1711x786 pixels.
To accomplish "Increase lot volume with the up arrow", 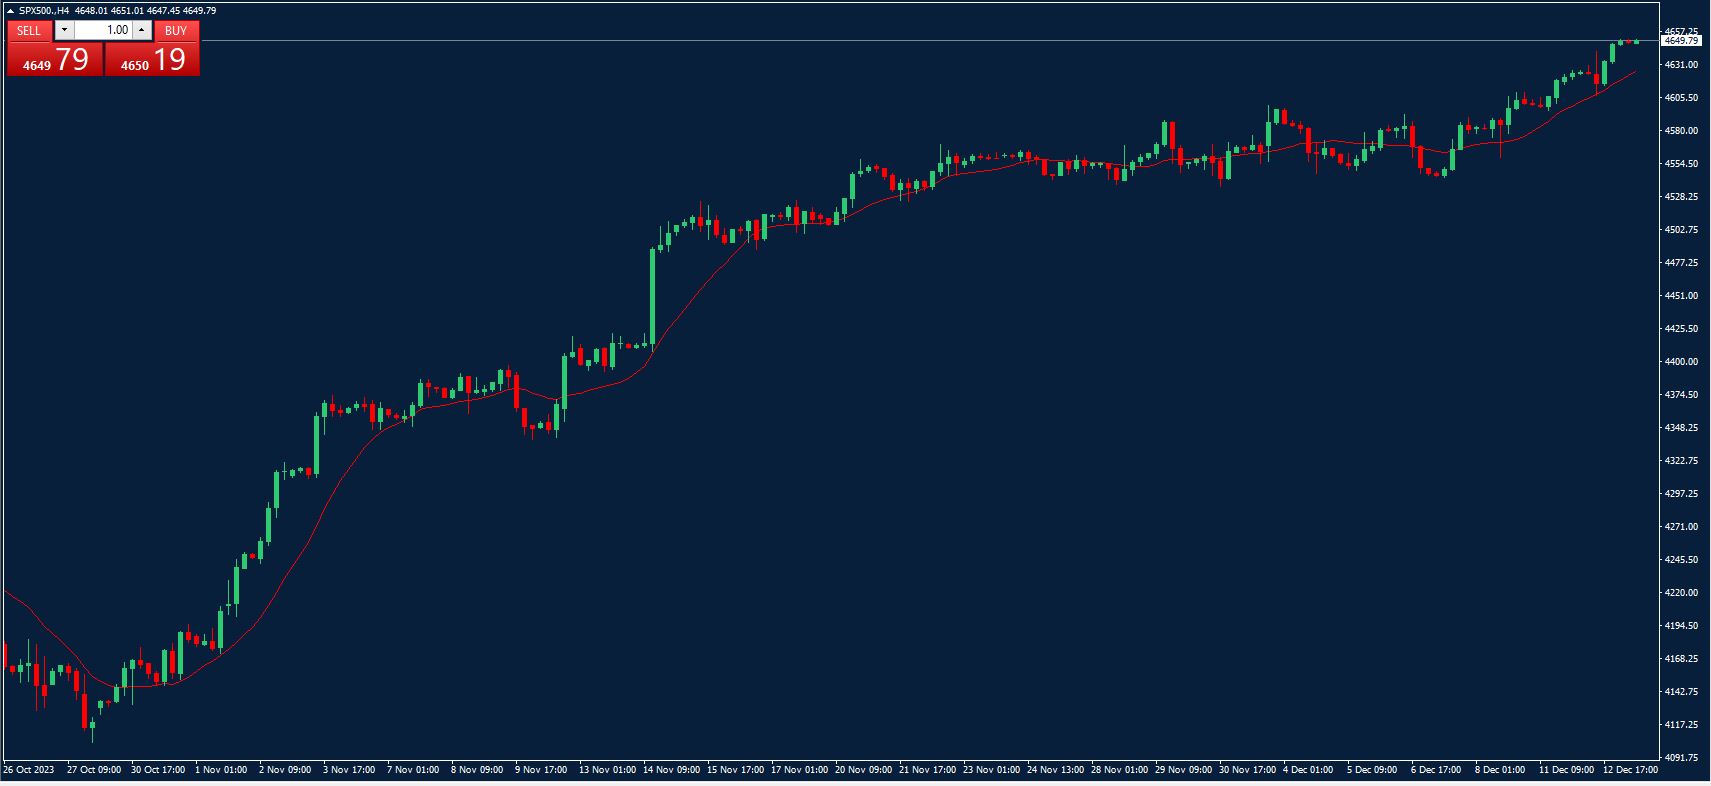I will (142, 30).
